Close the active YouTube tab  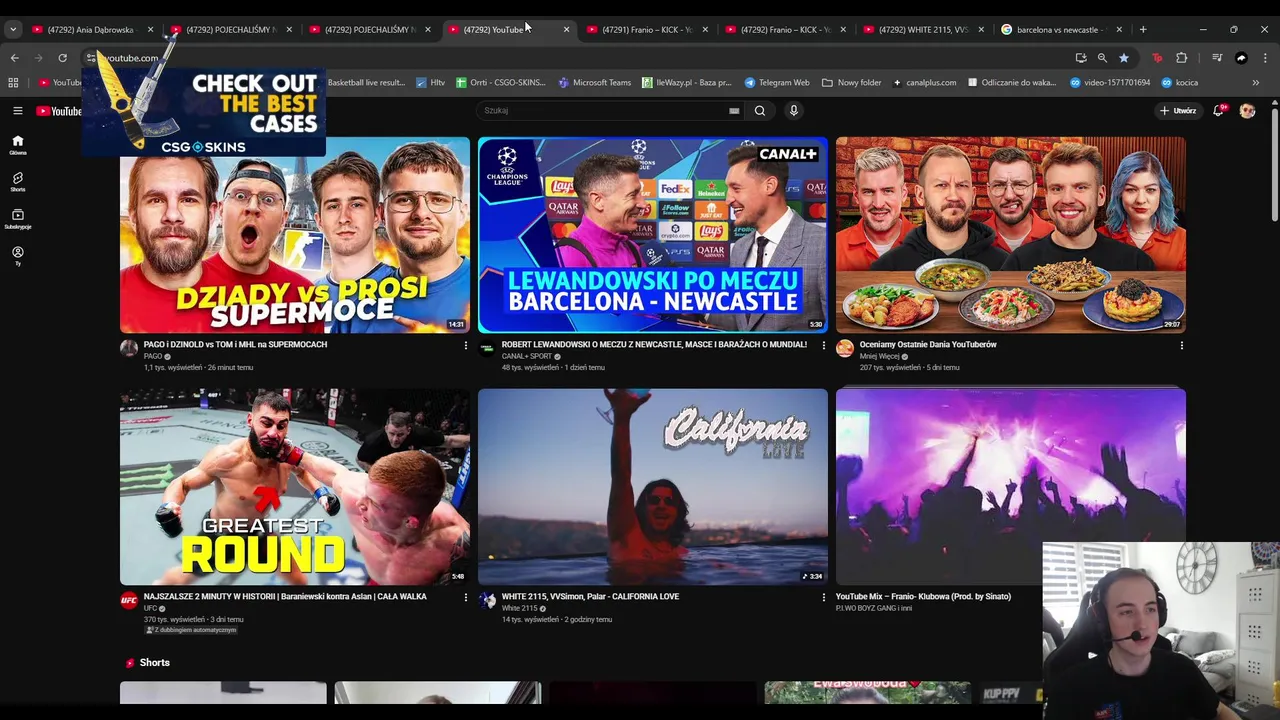click(566, 30)
